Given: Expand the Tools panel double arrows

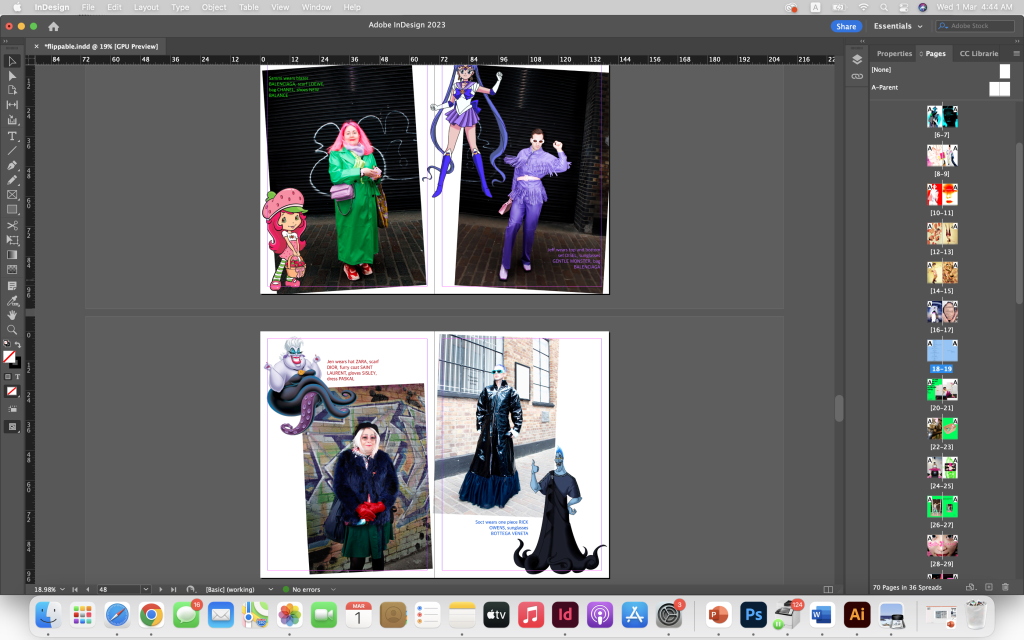Looking at the screenshot, I should [5, 41].
